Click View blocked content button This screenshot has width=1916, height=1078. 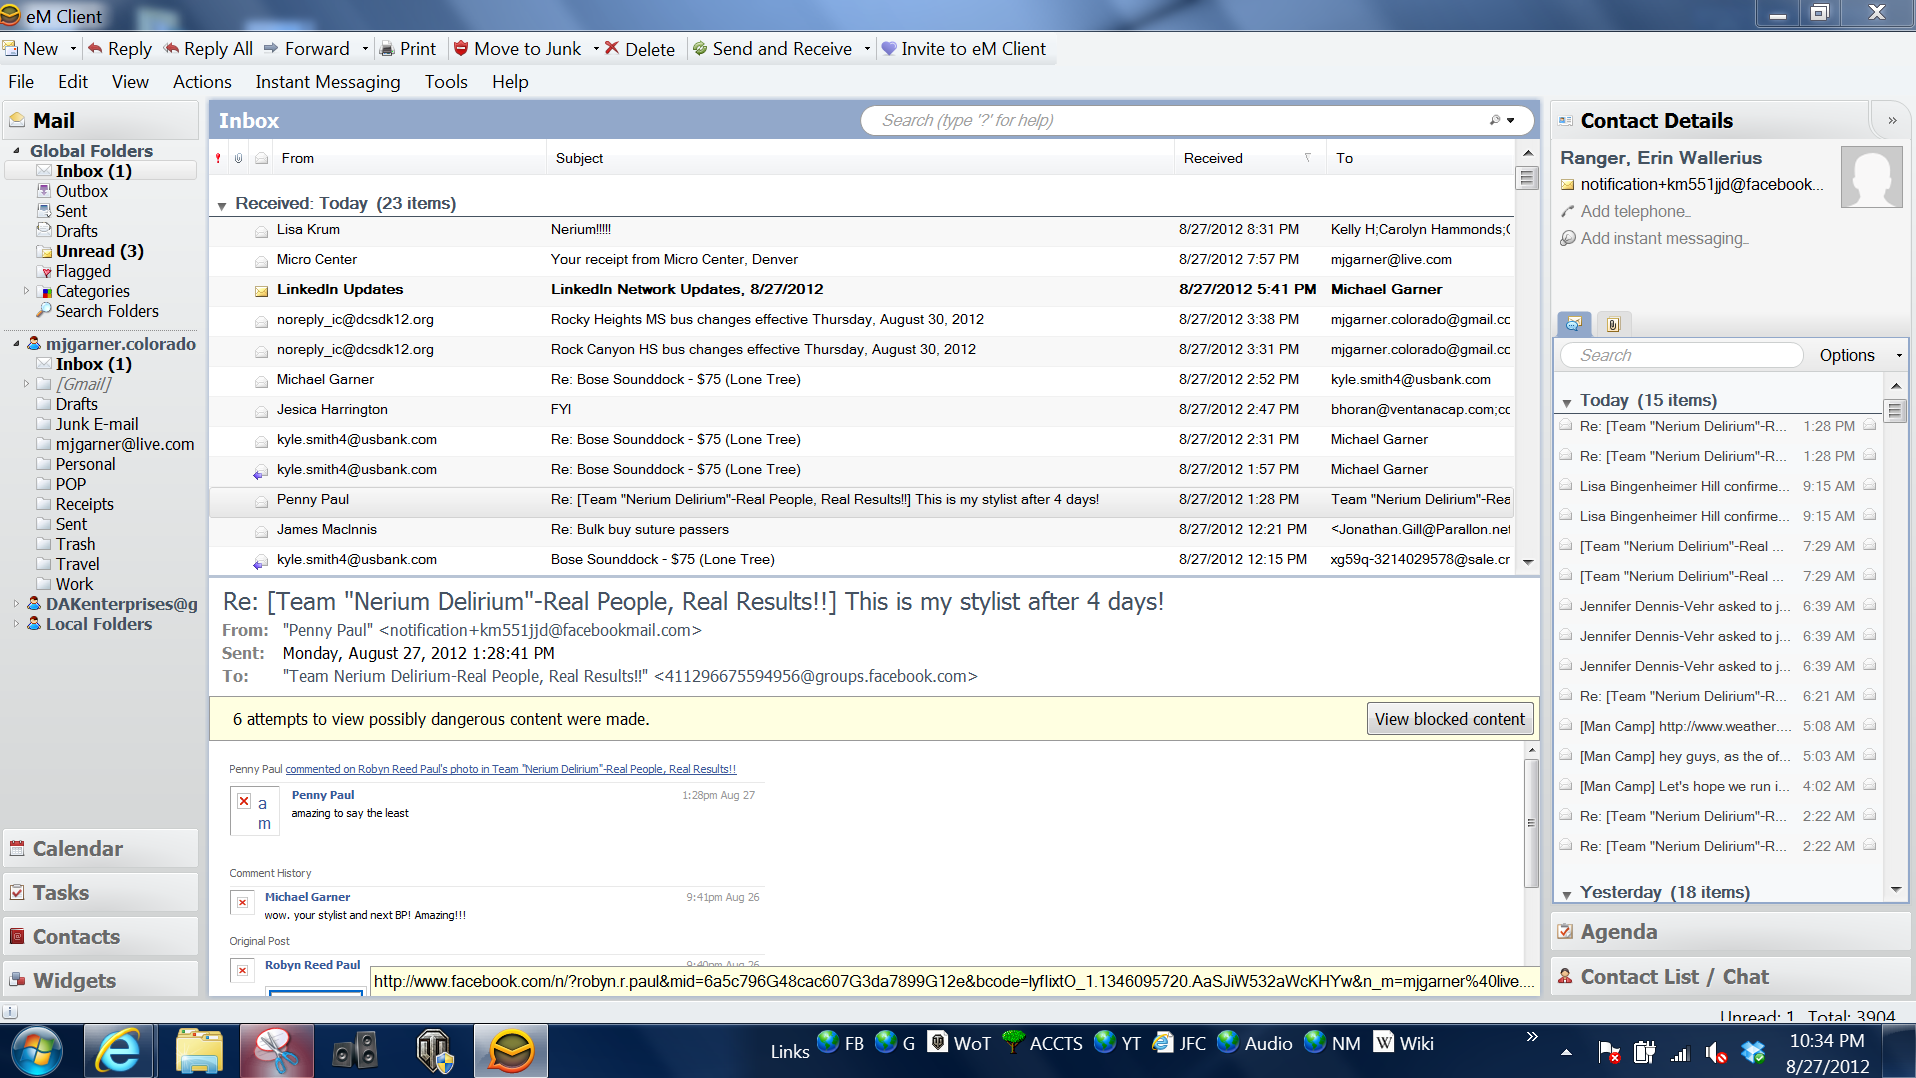1449,719
